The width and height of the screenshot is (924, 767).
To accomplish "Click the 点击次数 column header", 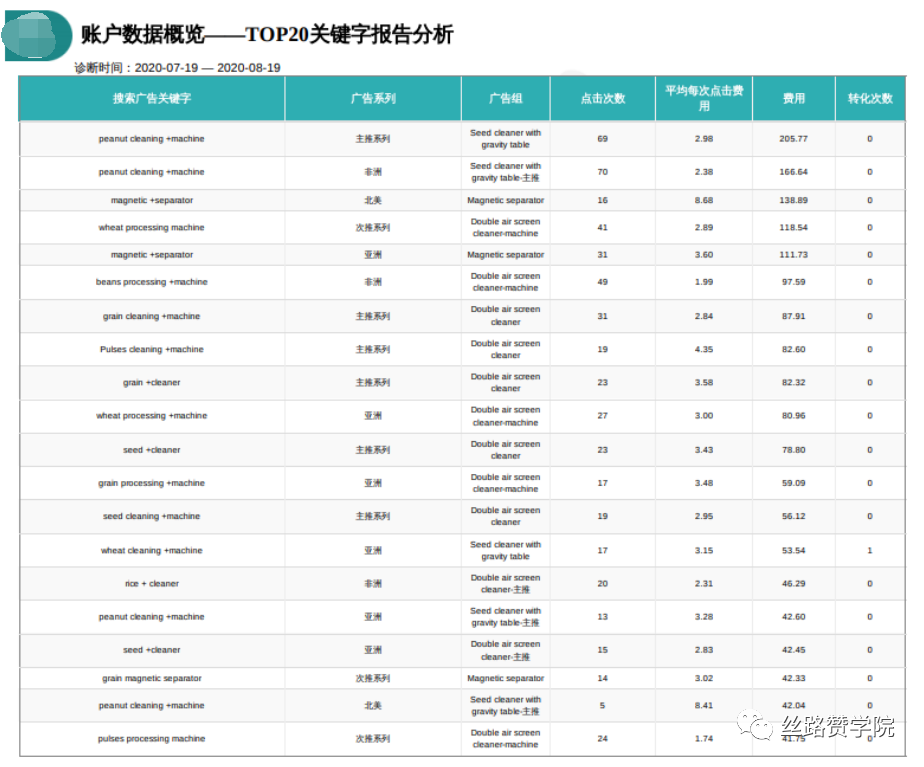I will pos(603,98).
